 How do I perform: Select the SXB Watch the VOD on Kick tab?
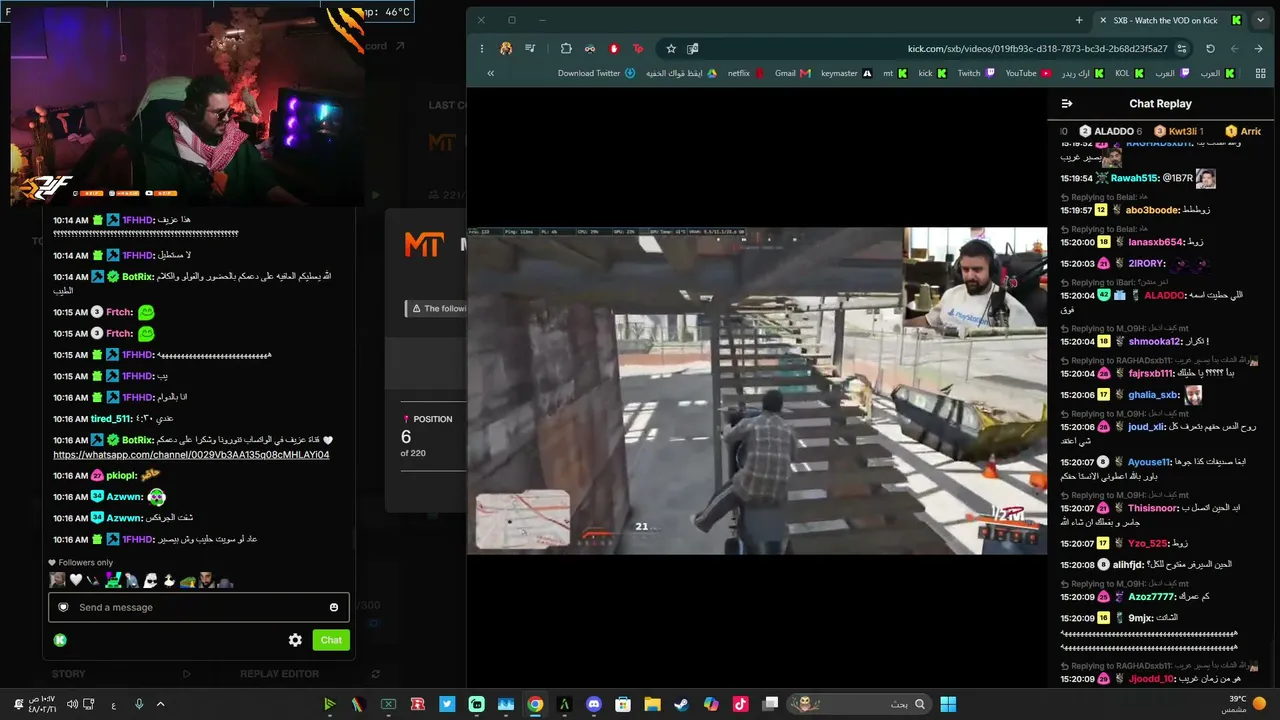pyautogui.click(x=1170, y=20)
